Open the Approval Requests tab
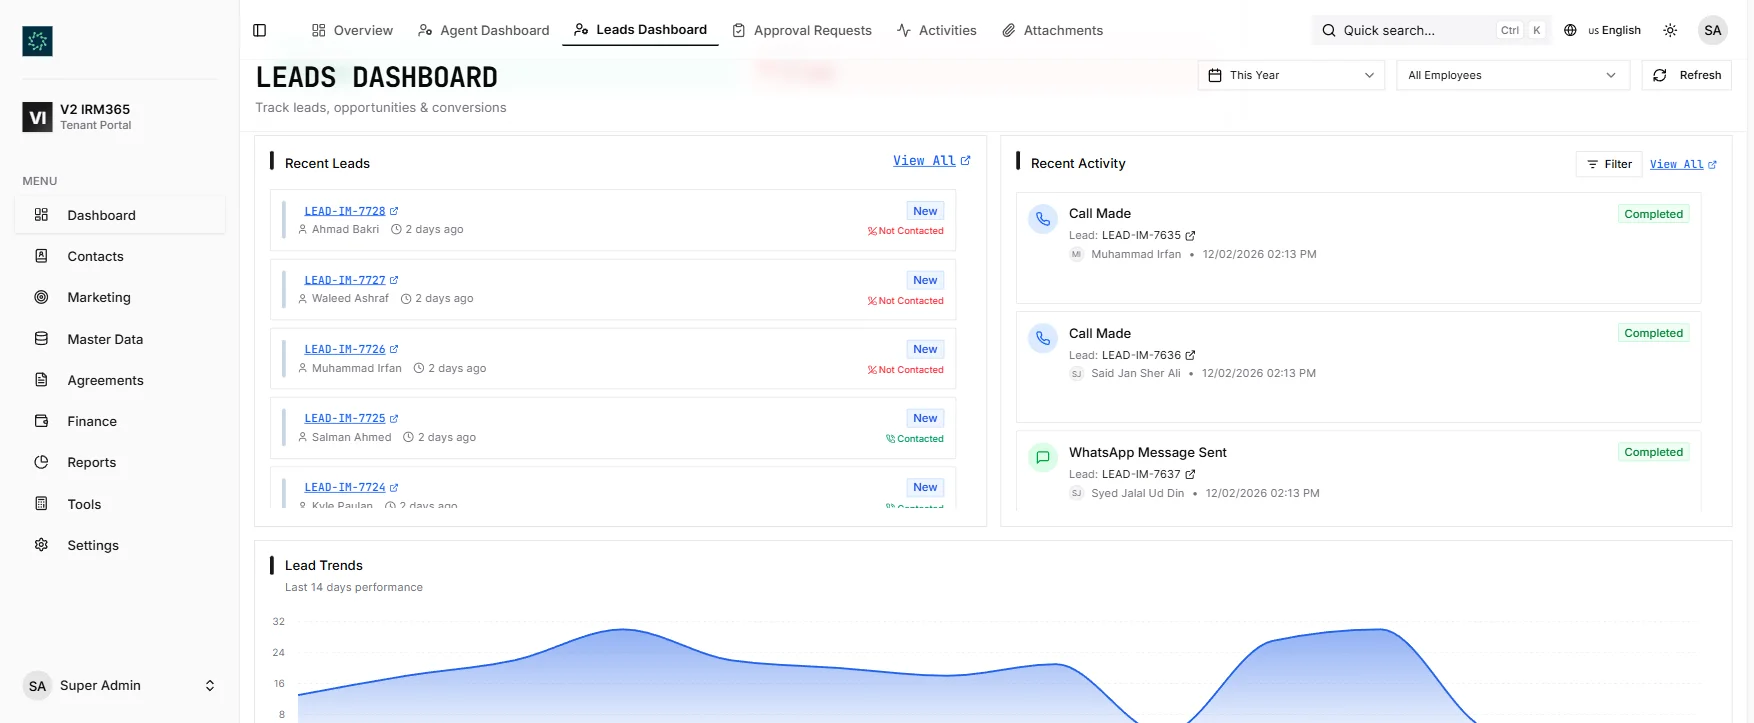 pyautogui.click(x=802, y=30)
